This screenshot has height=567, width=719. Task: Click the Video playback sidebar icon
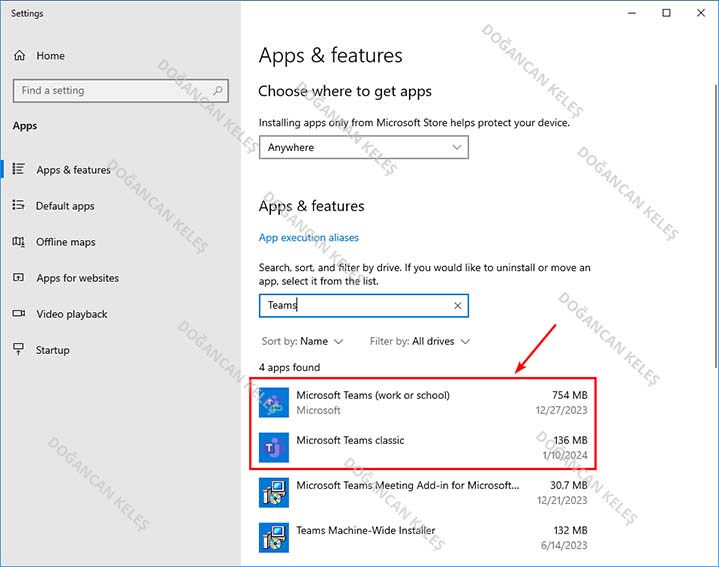point(18,314)
